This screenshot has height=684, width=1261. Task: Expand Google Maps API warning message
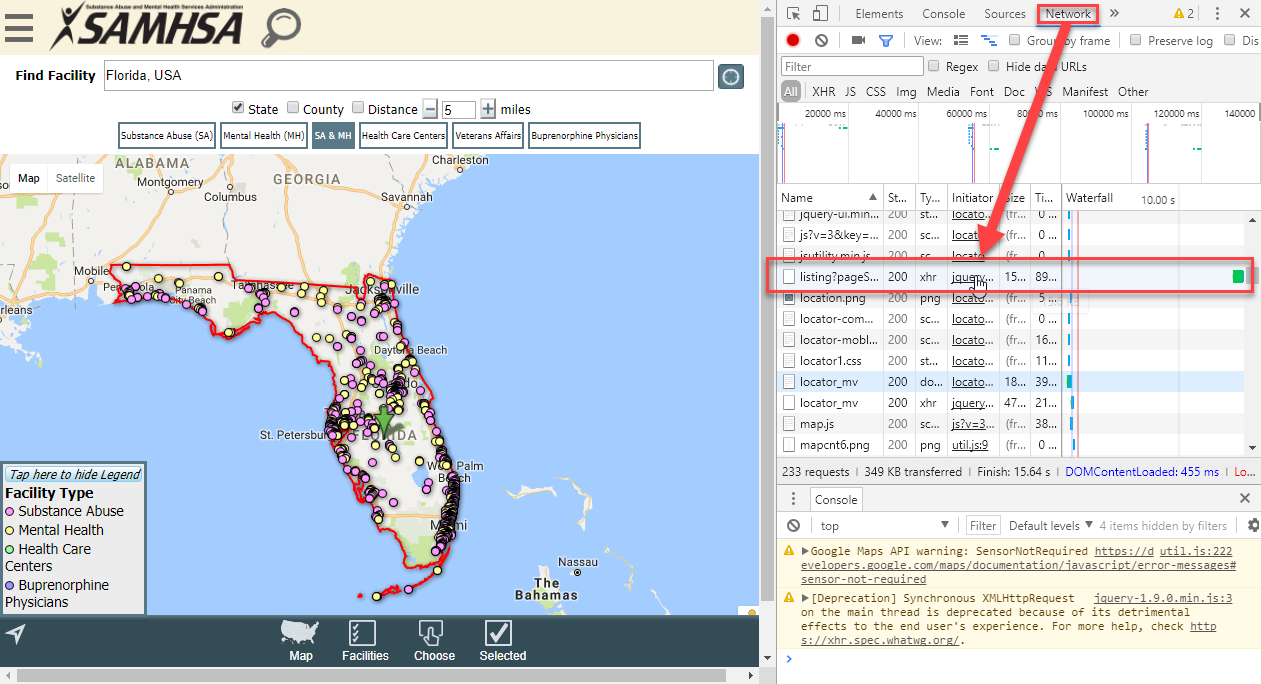pyautogui.click(x=805, y=551)
